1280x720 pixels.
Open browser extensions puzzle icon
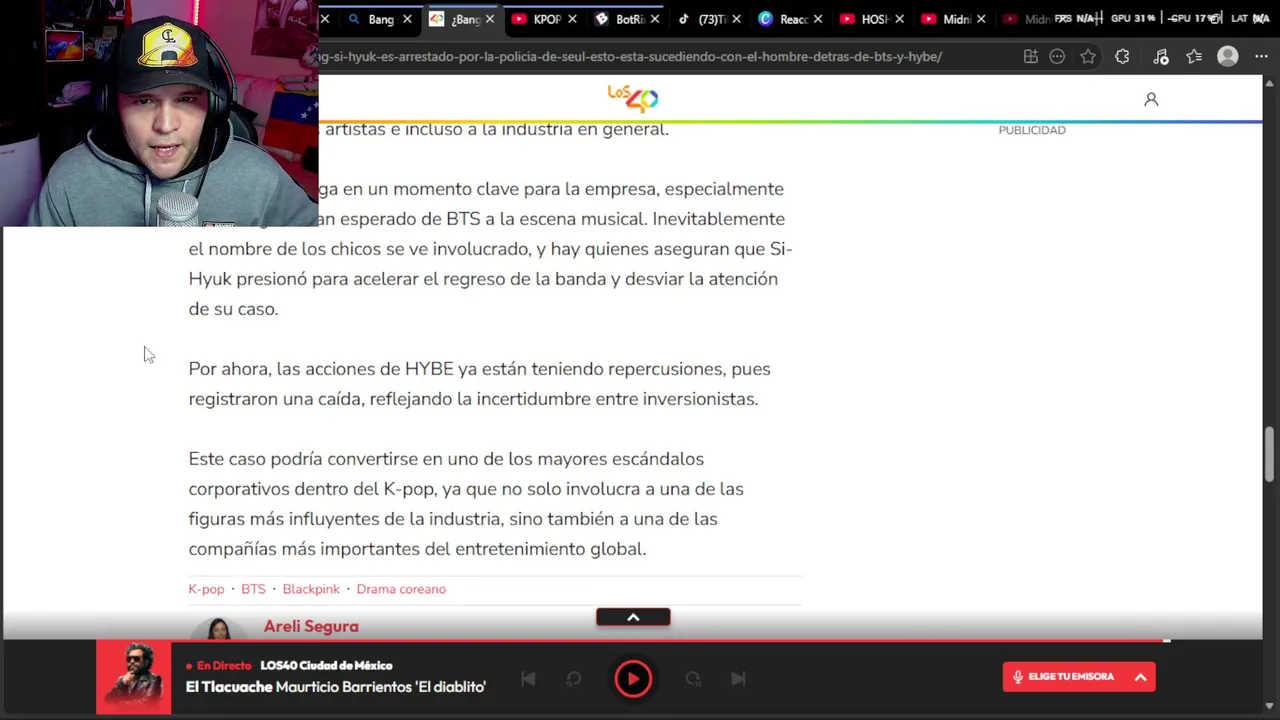tap(1122, 57)
